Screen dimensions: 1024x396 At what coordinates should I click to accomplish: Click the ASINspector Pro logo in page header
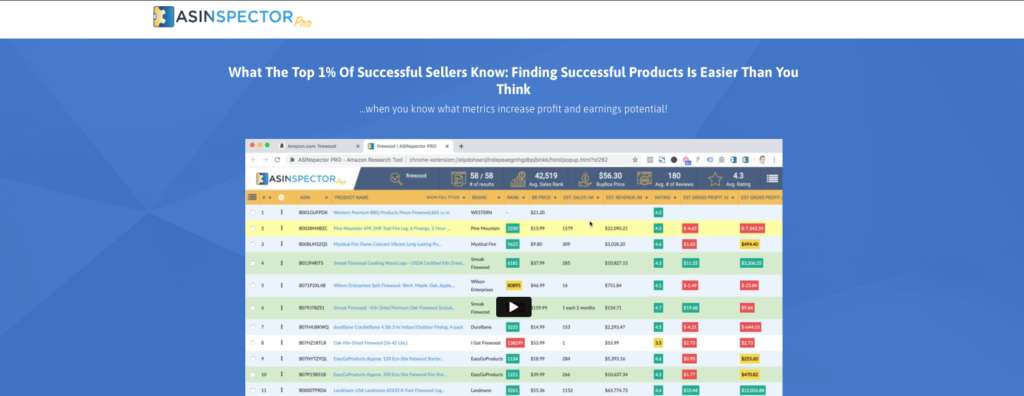click(x=232, y=17)
